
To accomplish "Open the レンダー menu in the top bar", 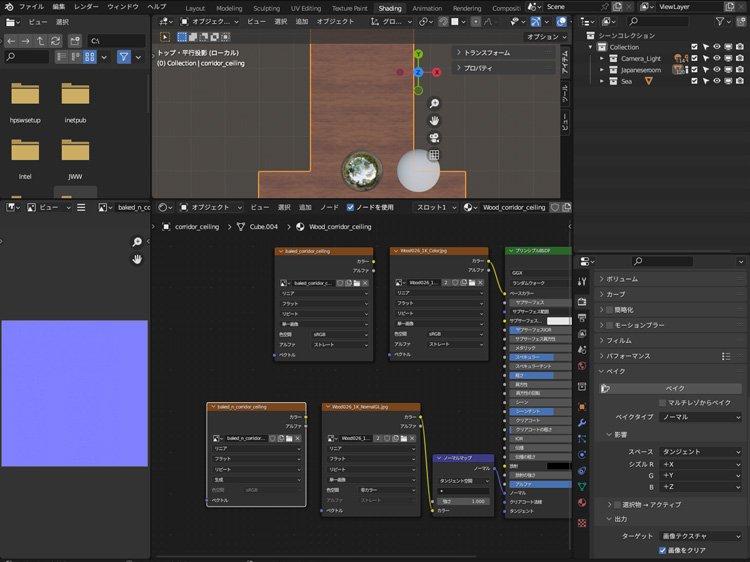I will [86, 7].
